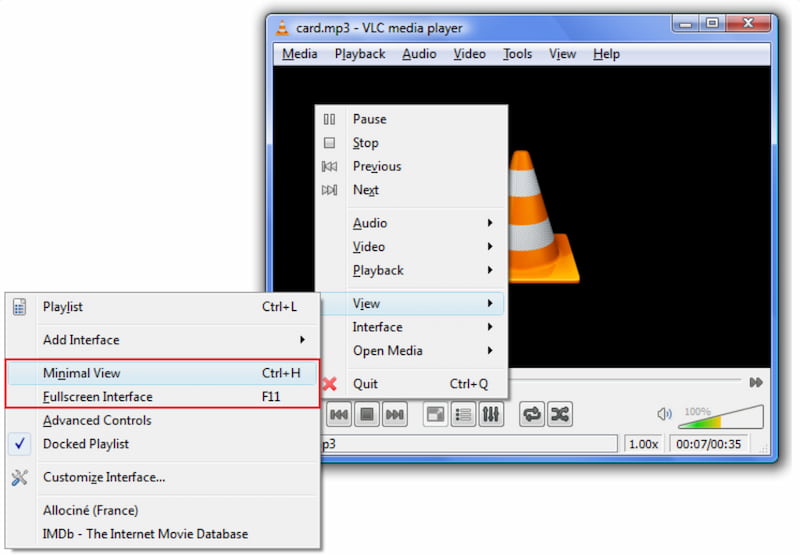This screenshot has width=800, height=555.
Task: Click the Customize Interface tools icon
Action: click(x=19, y=477)
